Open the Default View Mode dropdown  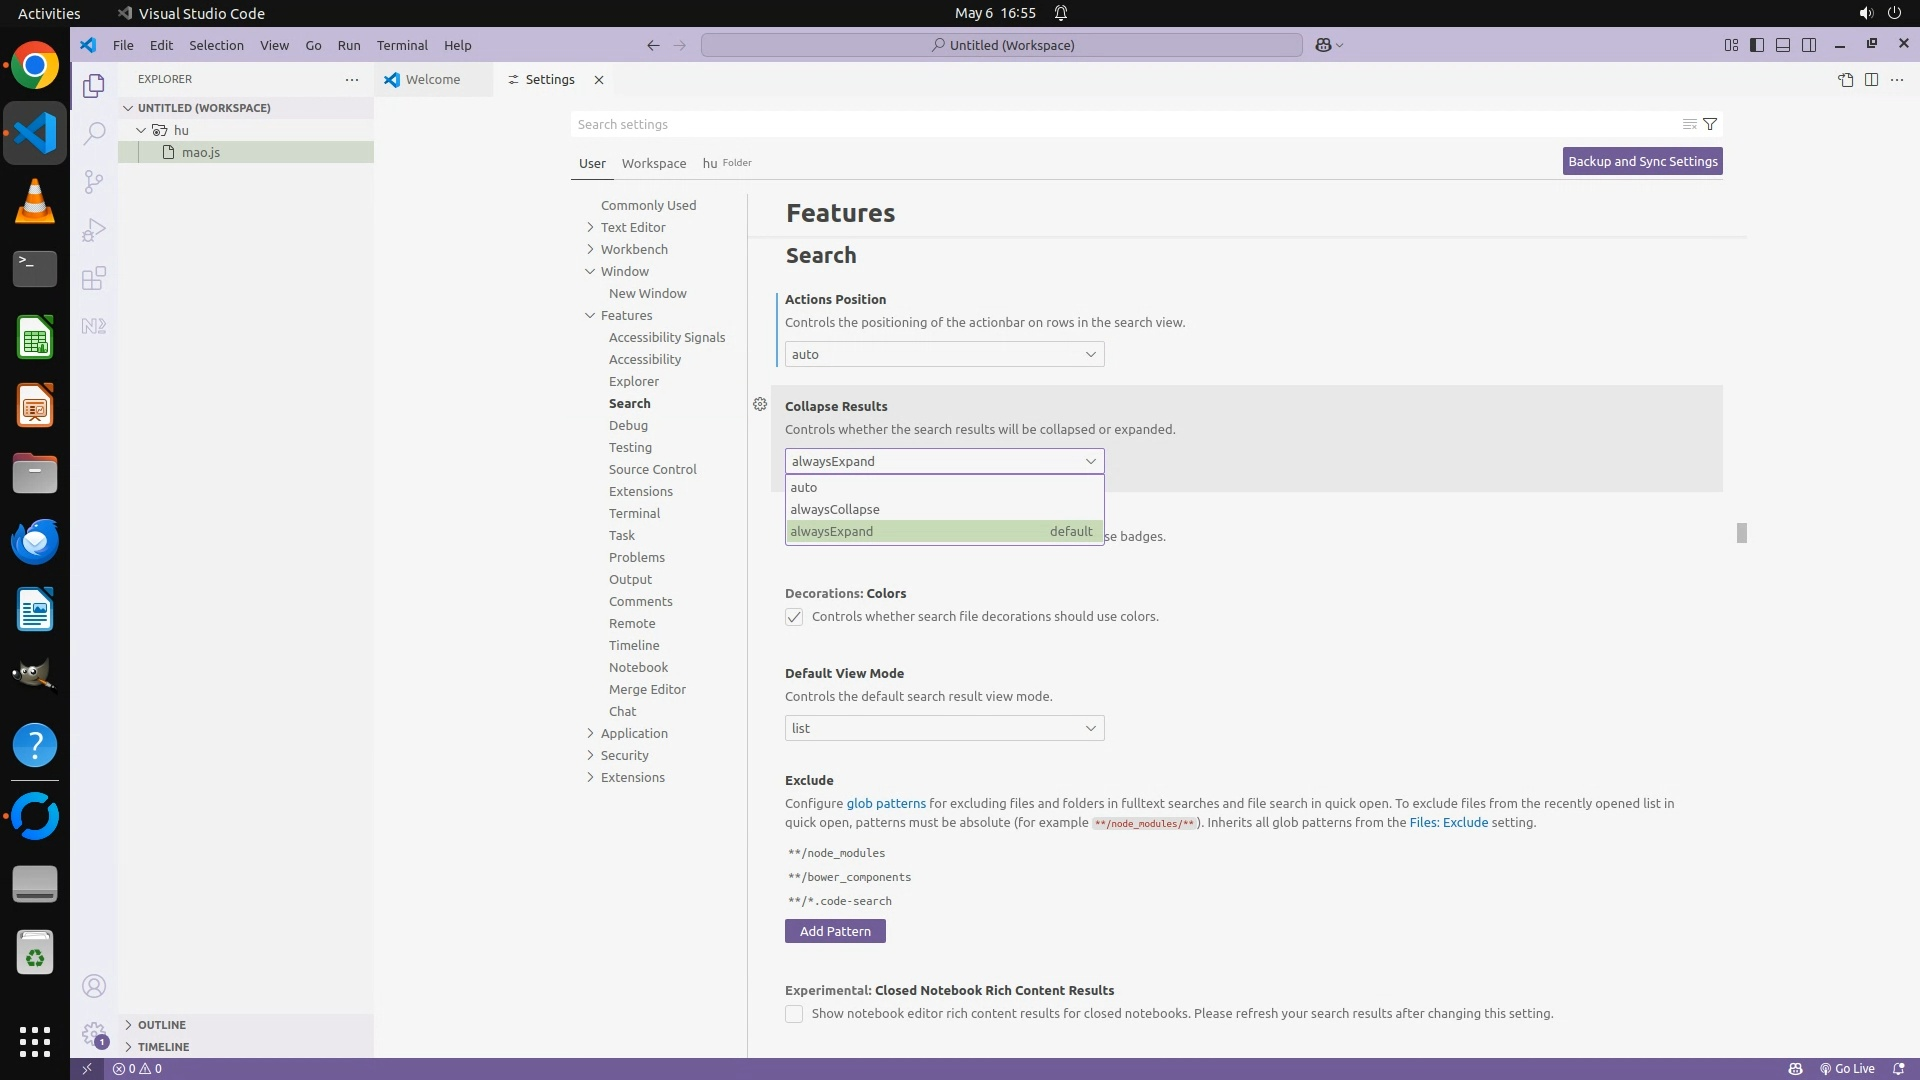[x=944, y=728]
